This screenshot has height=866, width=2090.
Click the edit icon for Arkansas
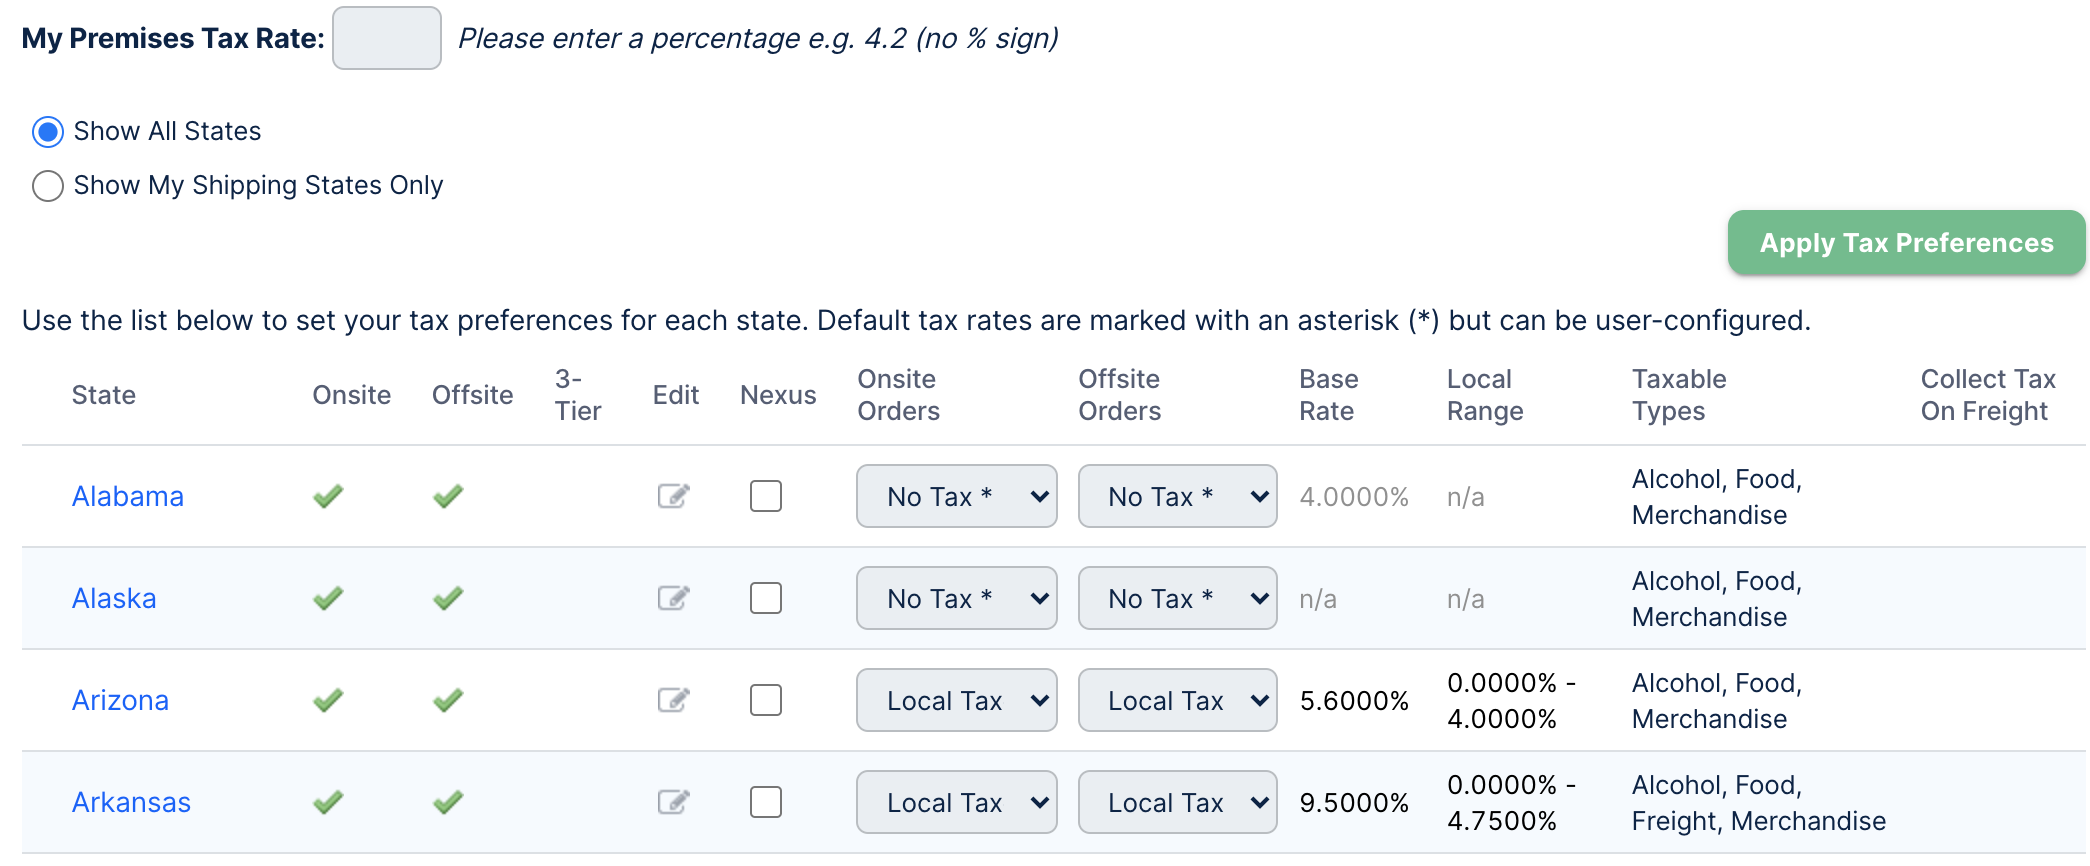click(673, 802)
